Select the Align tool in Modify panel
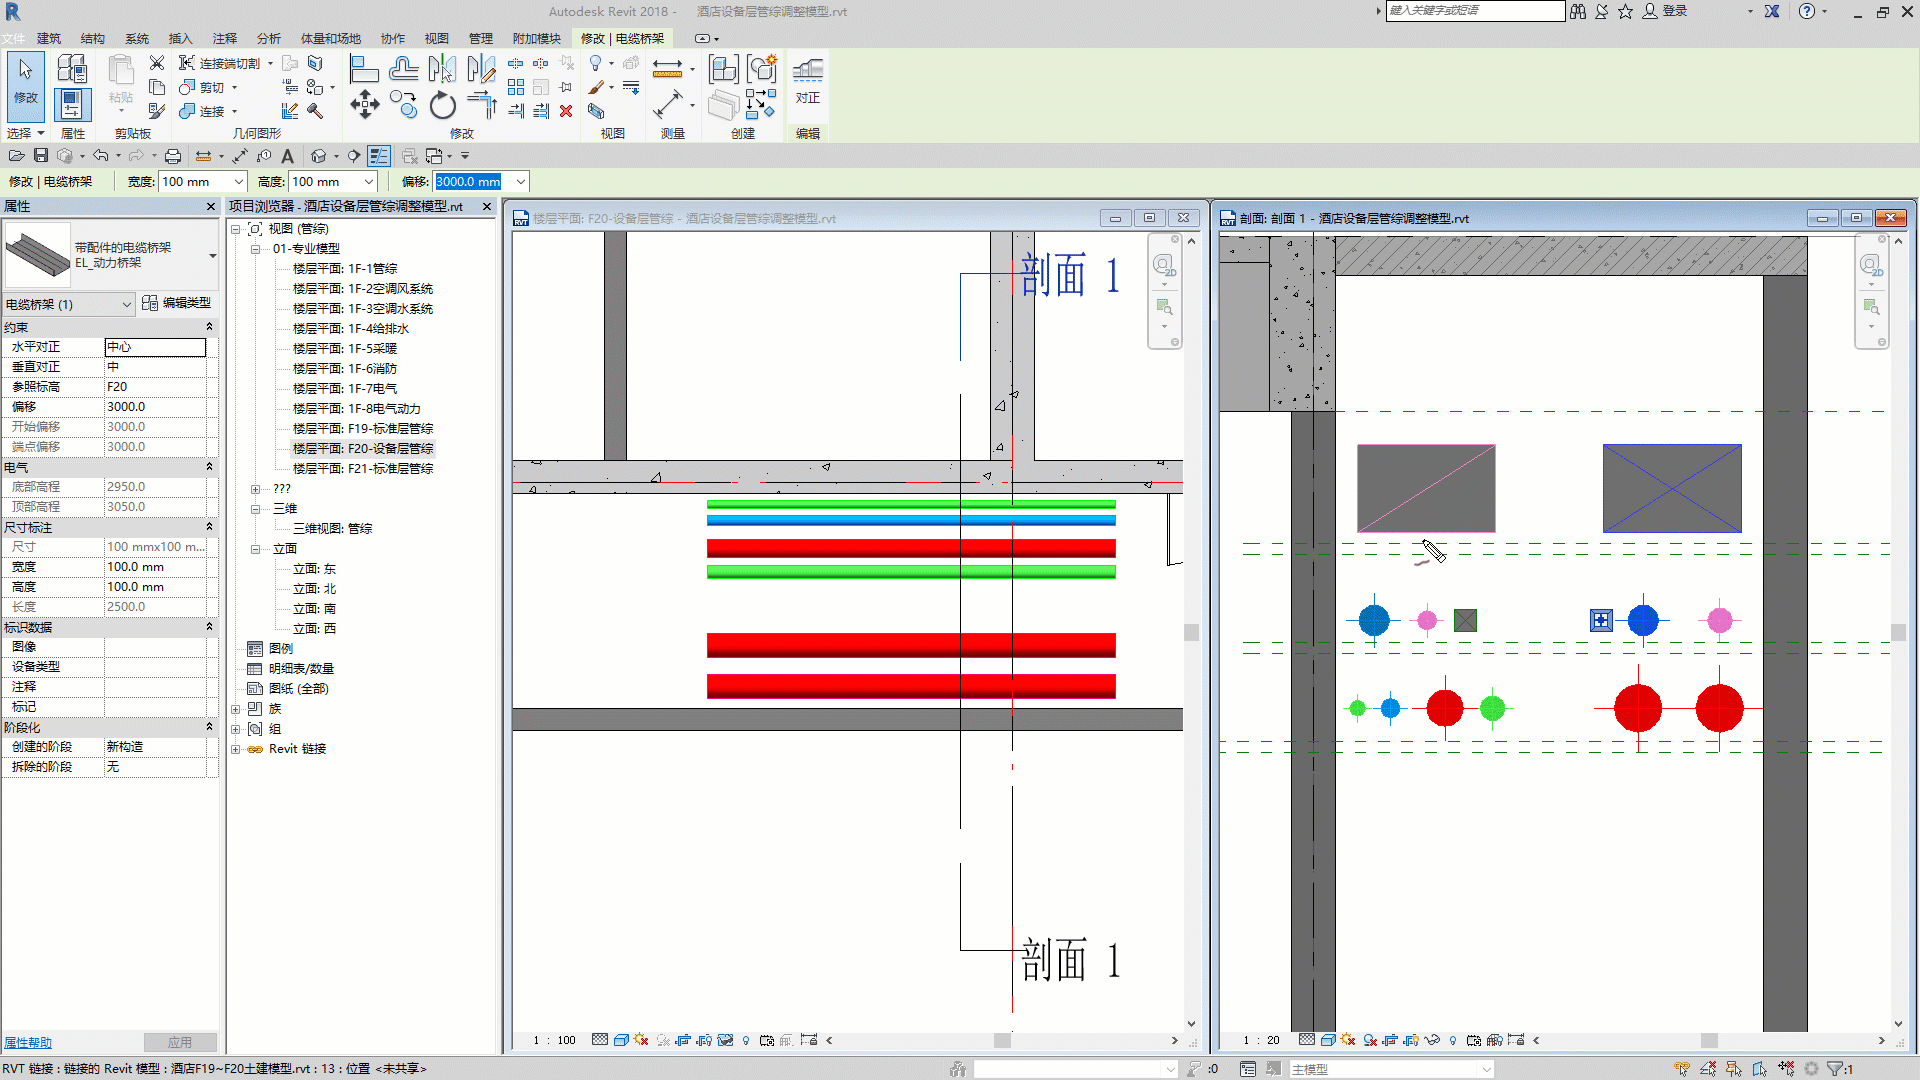Viewport: 1920px width, 1080px height. tap(364, 69)
